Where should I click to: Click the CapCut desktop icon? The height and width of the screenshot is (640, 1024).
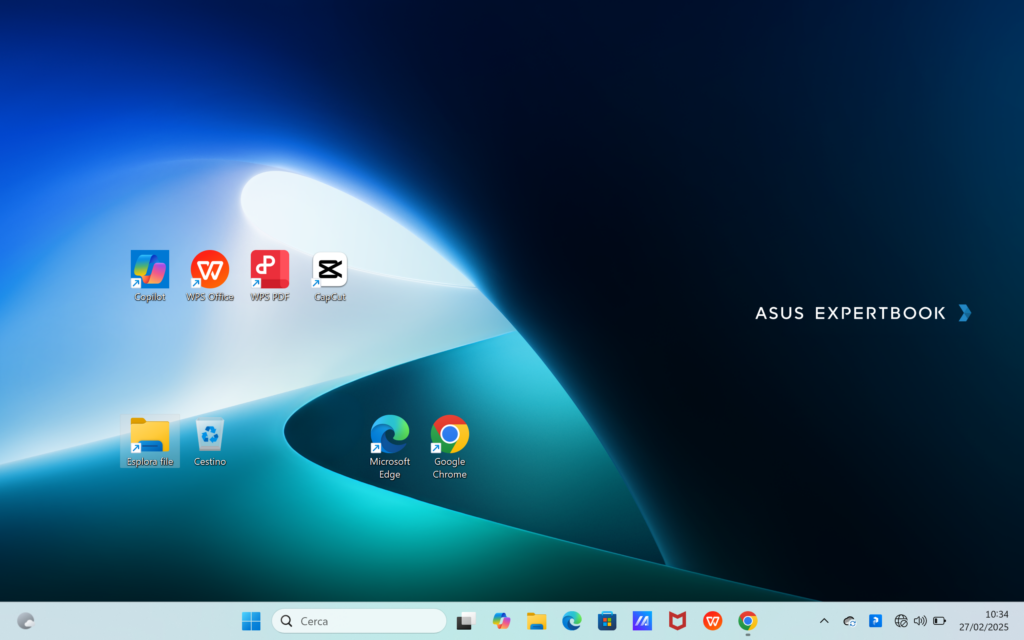[330, 270]
